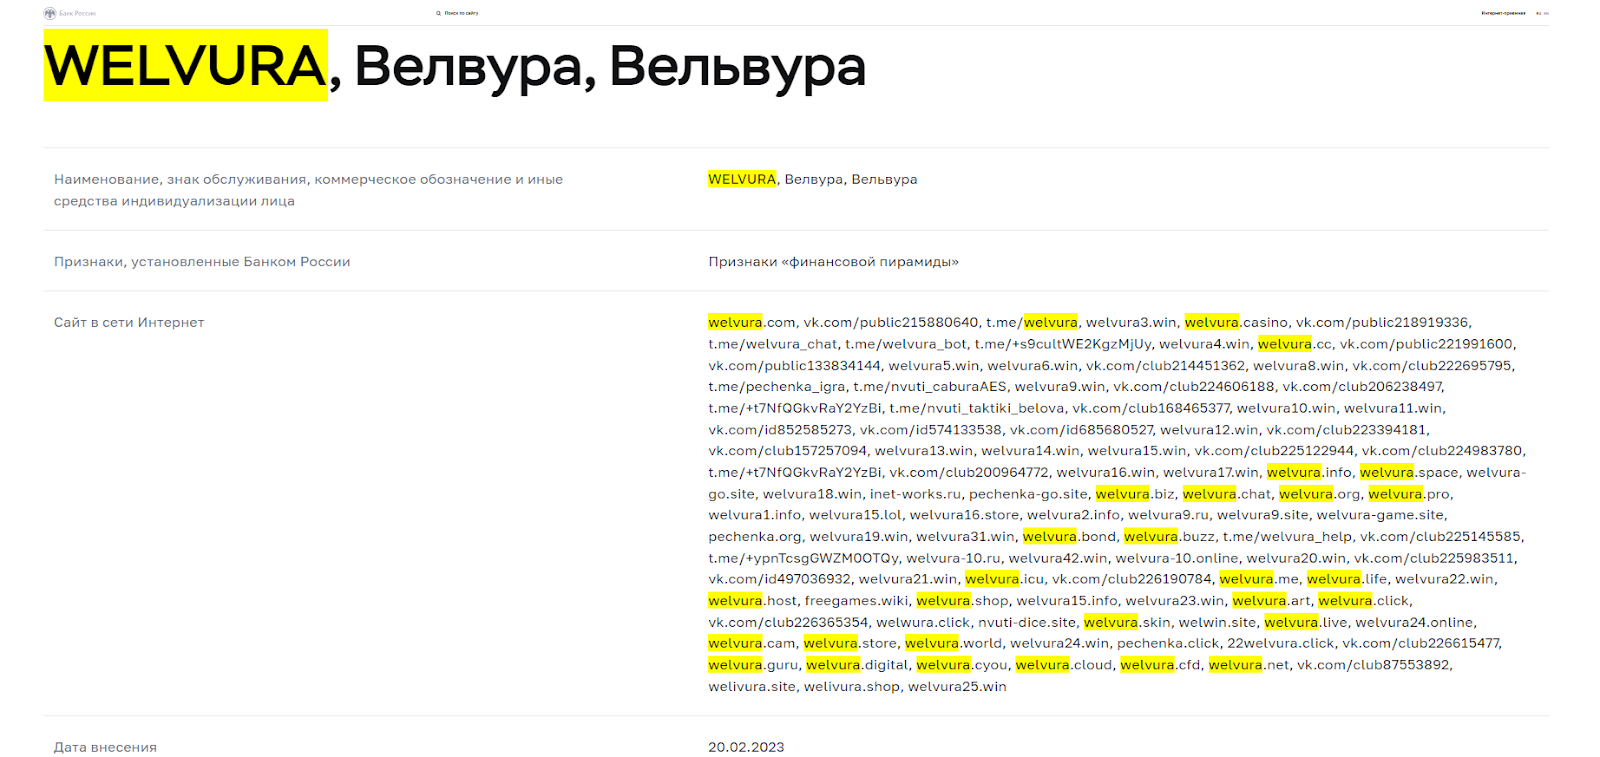The width and height of the screenshot is (1600, 757).
Task: Click the site entry "welvura.buzz"
Action: point(1169,537)
